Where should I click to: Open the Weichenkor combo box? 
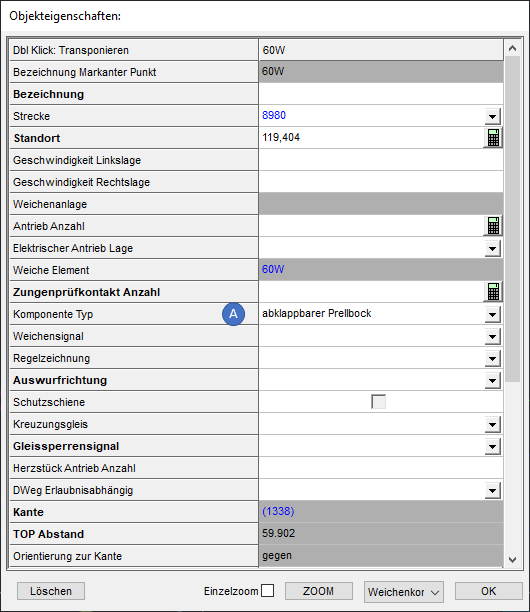[x=404, y=592]
